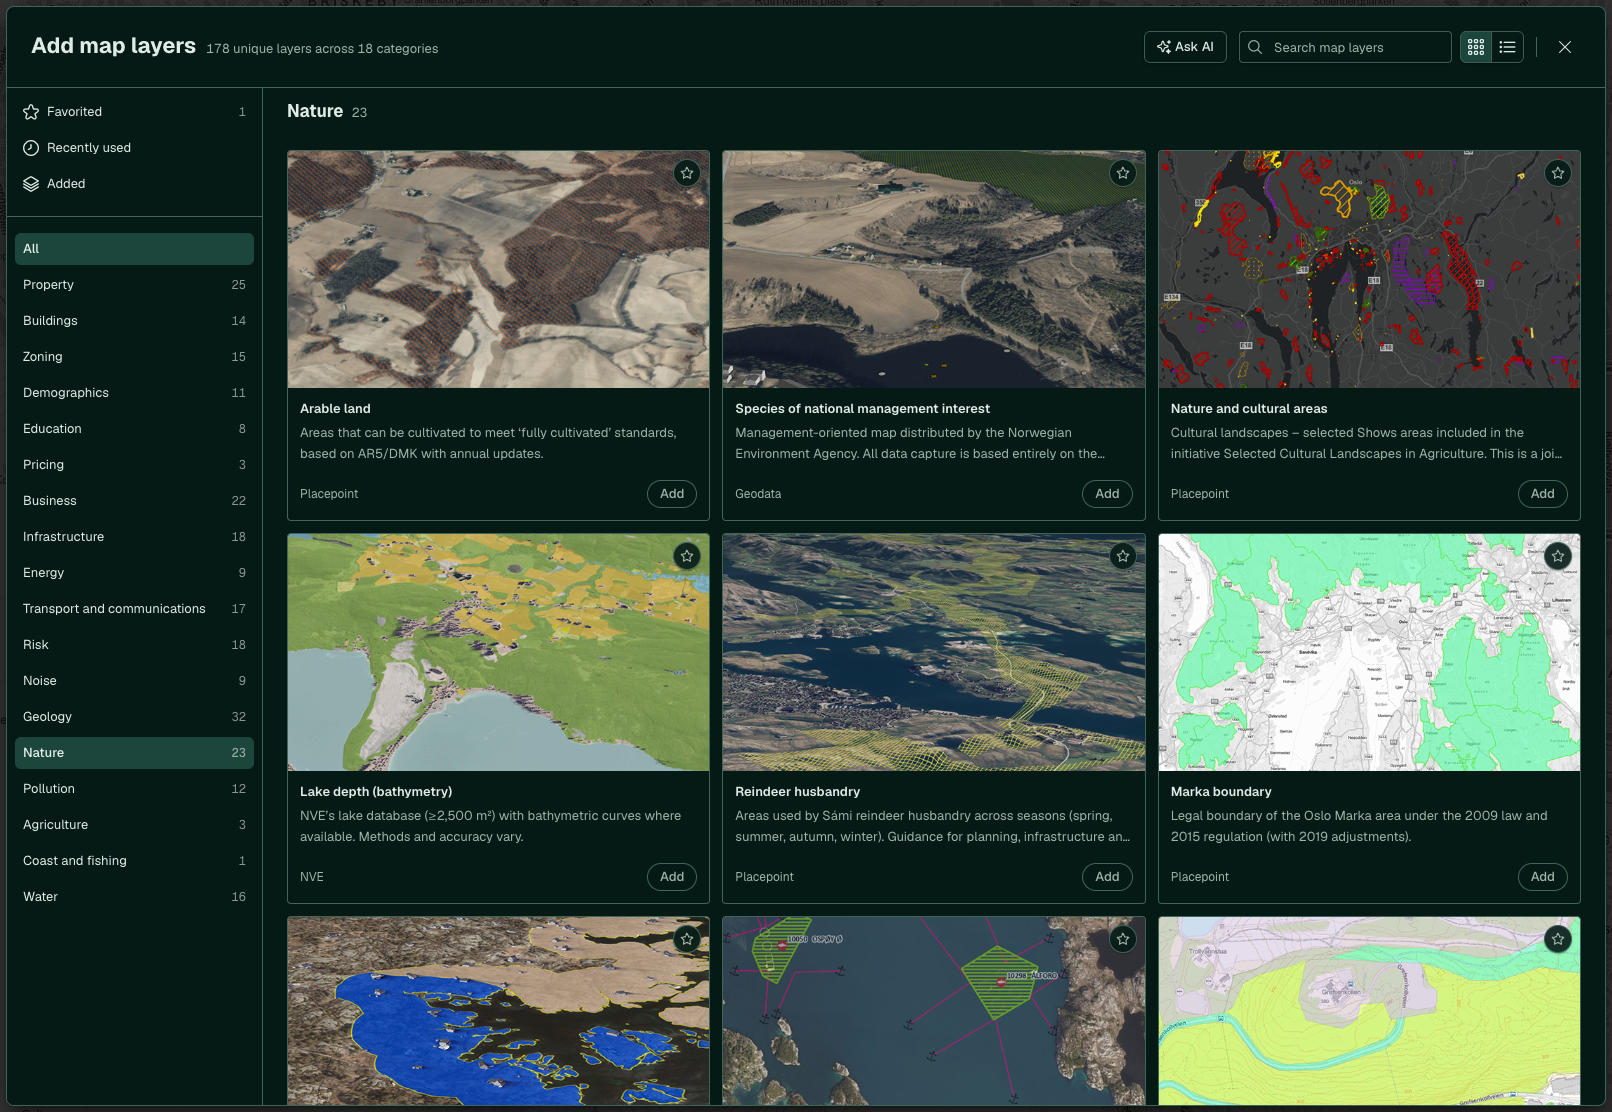The image size is (1612, 1112).
Task: Favorite Species of national management interest star
Action: click(x=1123, y=173)
